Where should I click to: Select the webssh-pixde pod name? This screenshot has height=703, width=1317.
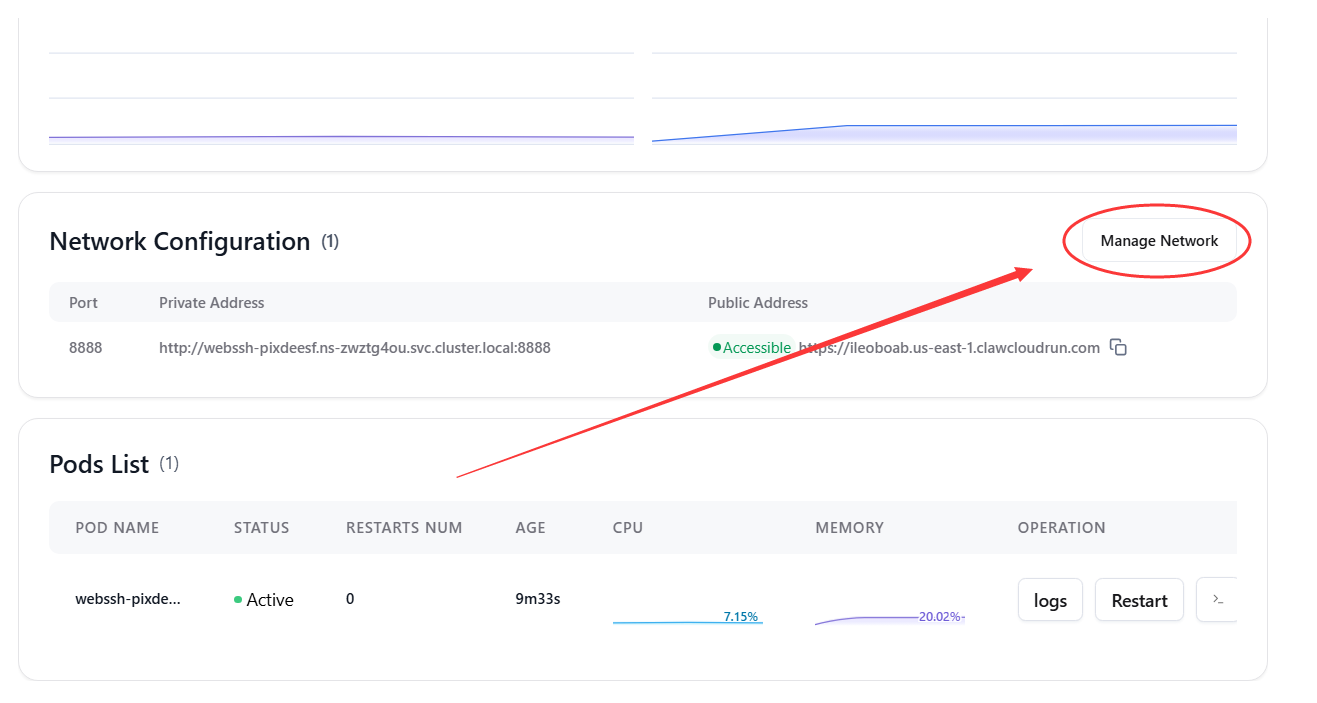coord(128,599)
